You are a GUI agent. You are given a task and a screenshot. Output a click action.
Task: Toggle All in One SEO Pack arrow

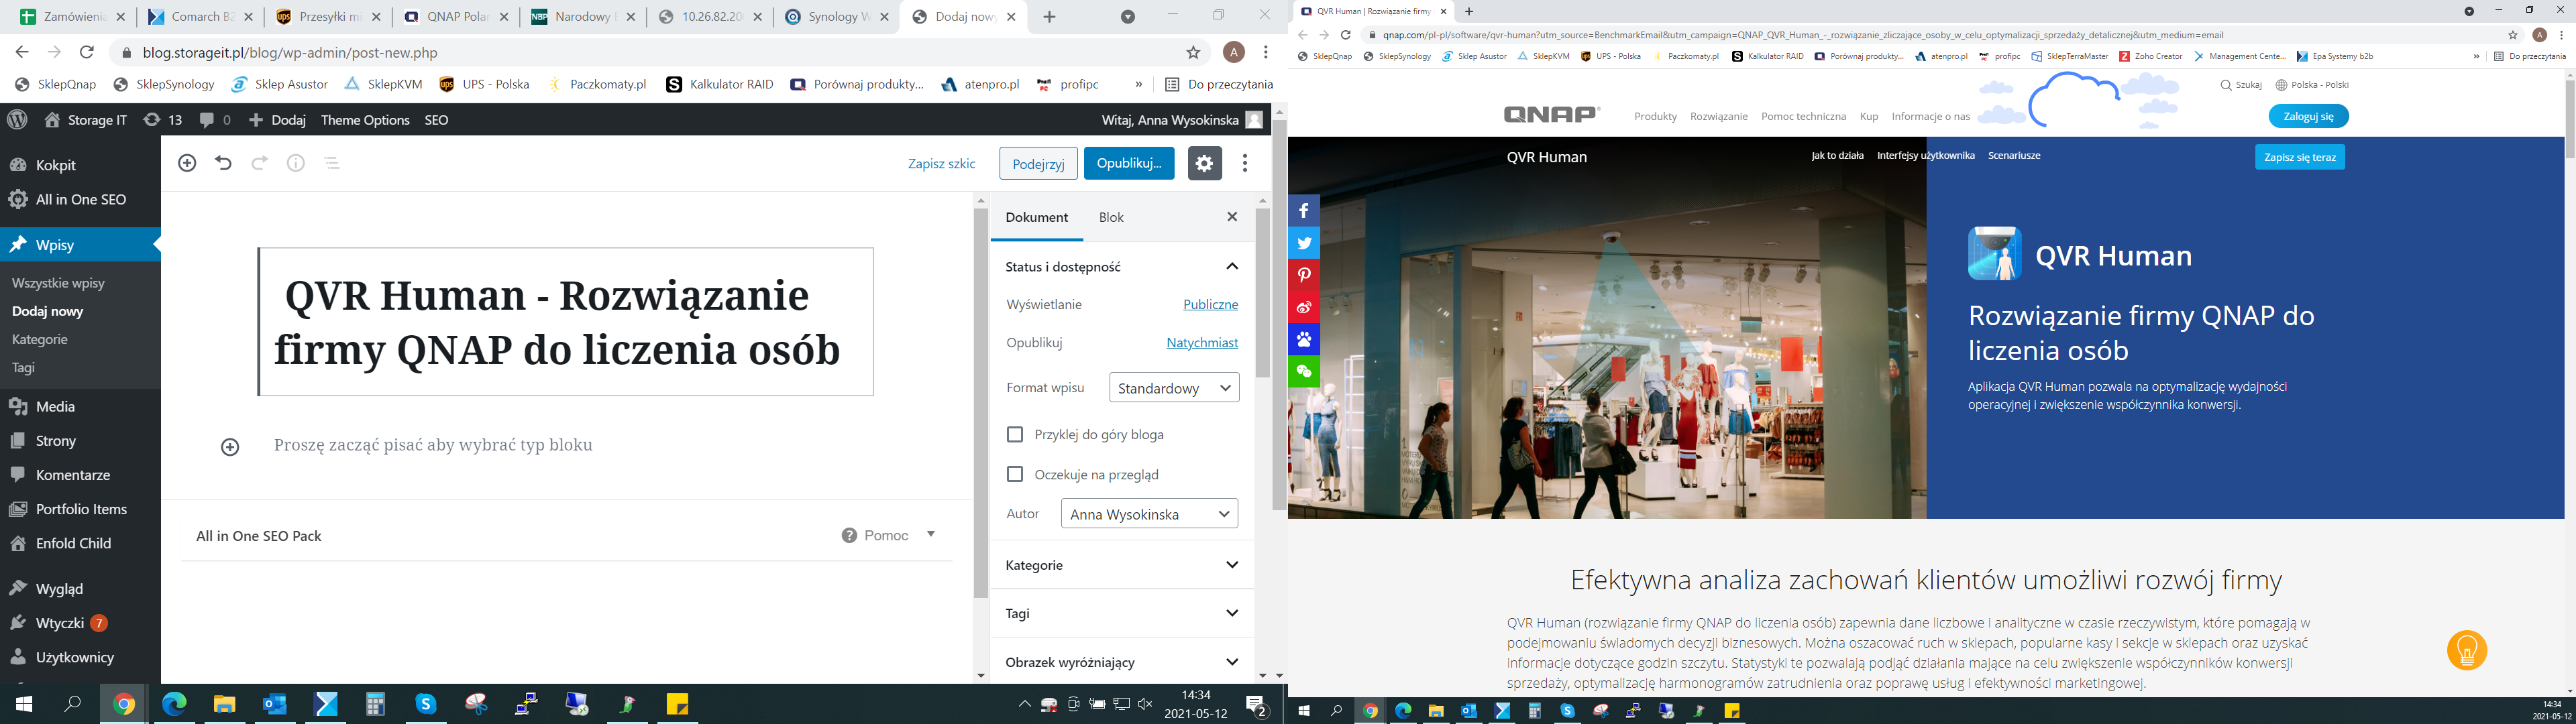pyautogui.click(x=931, y=535)
